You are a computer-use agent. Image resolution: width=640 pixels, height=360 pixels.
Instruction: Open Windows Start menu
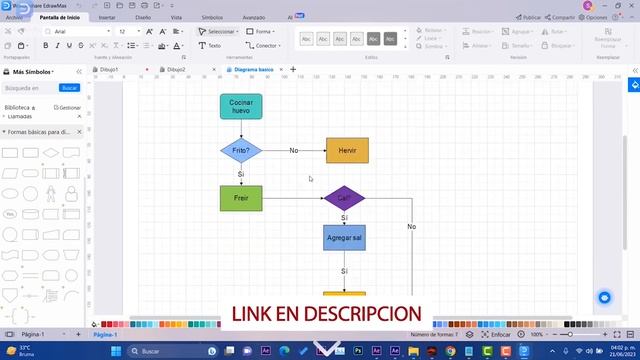[116, 351]
